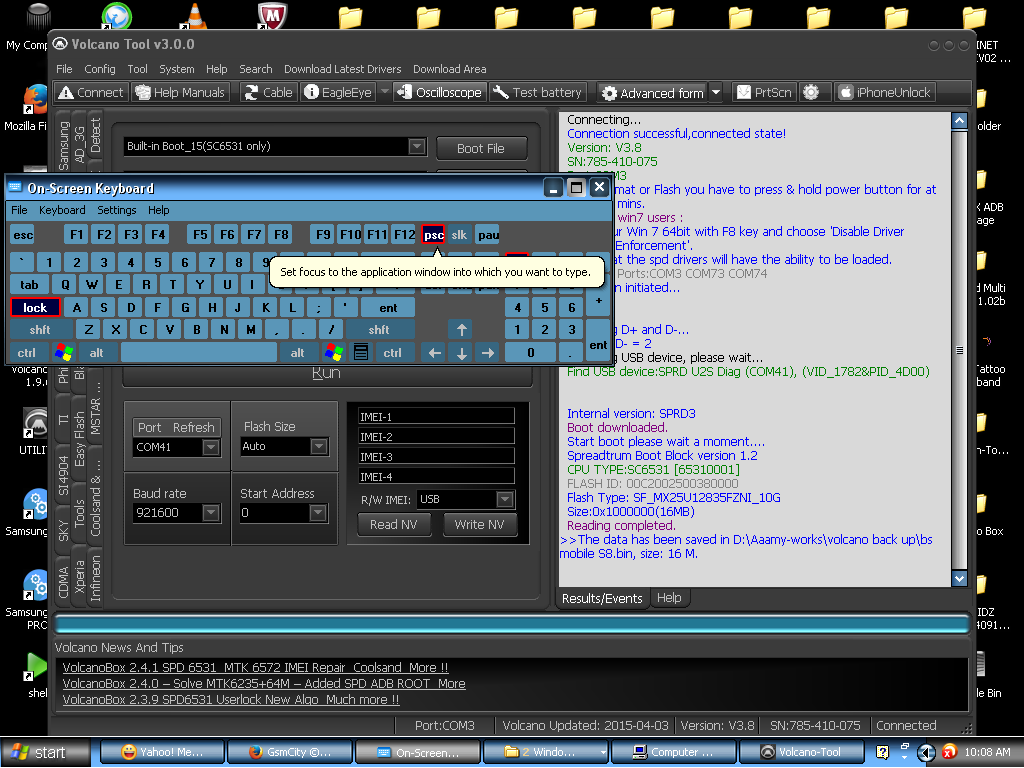Image resolution: width=1024 pixels, height=768 pixels.
Task: Click the Connect toolbar button
Action: (91, 92)
